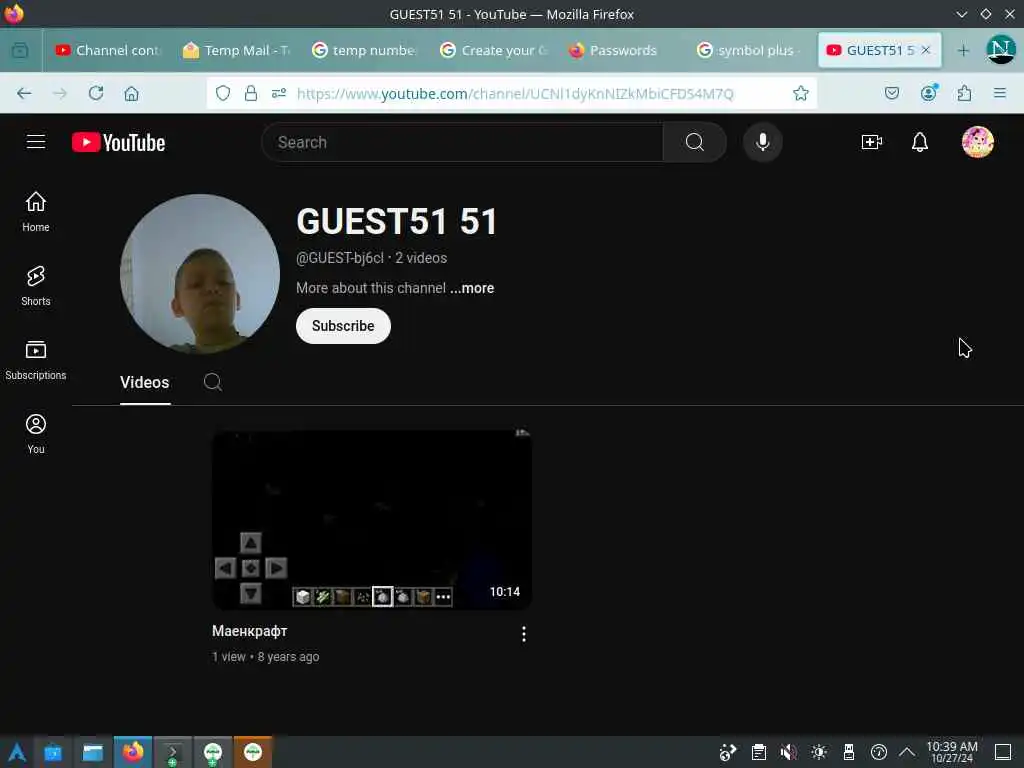Switch to Channel content tab
The height and width of the screenshot is (768, 1024).
pos(108,50)
